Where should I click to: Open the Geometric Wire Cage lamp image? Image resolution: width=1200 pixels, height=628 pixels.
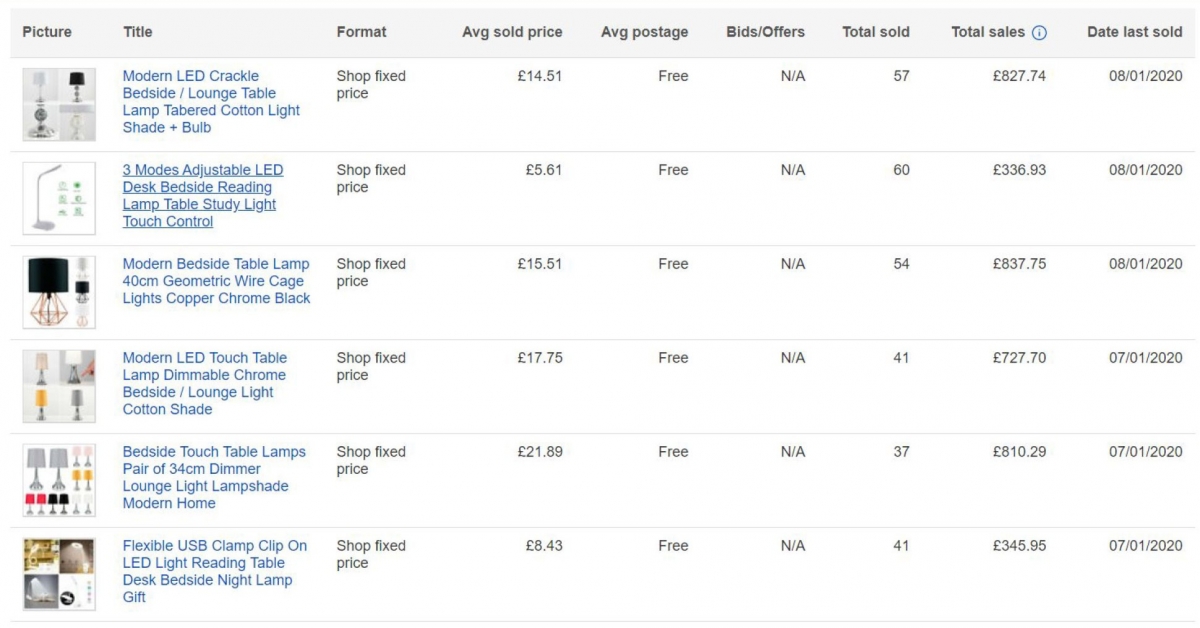click(x=59, y=292)
